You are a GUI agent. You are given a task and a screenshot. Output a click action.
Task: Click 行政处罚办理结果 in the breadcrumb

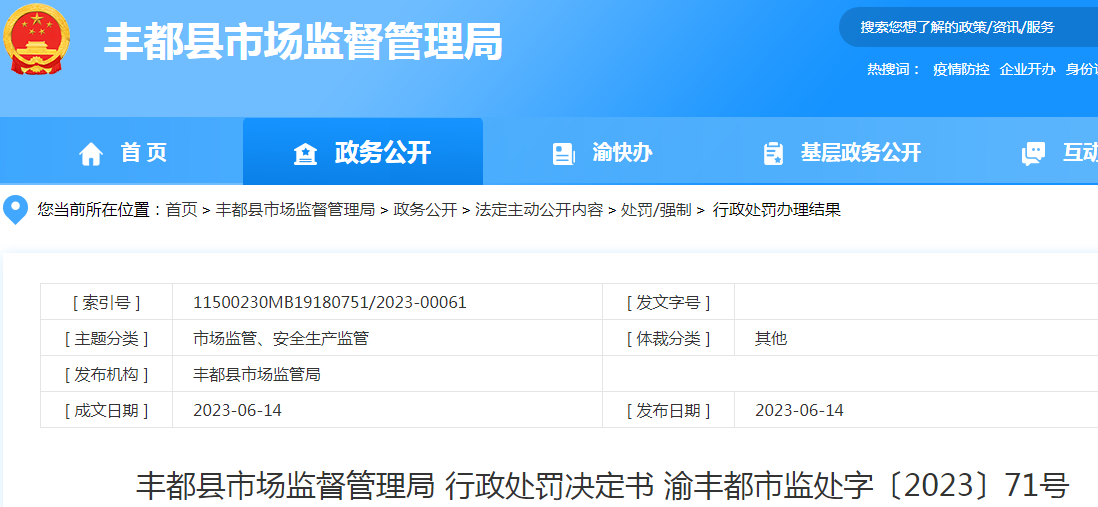[777, 209]
